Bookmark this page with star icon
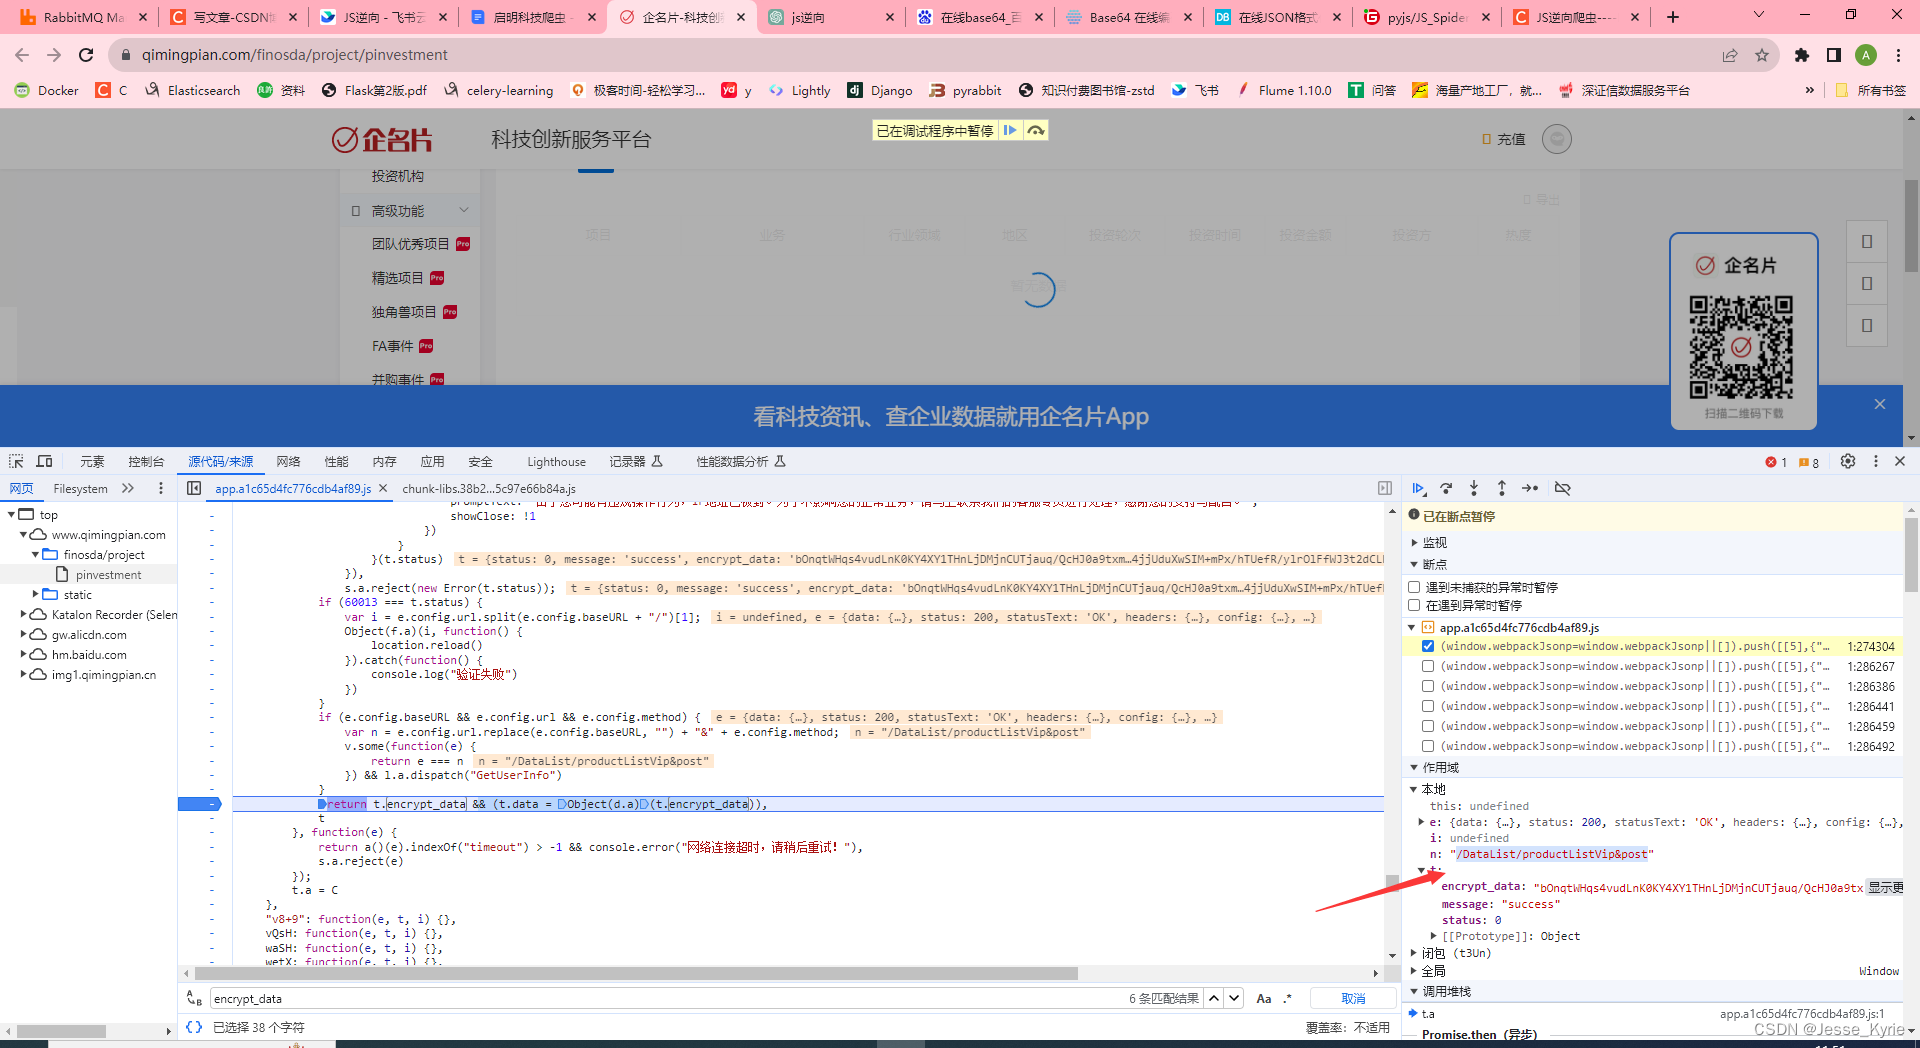Viewport: 1920px width, 1048px height. tap(1762, 55)
